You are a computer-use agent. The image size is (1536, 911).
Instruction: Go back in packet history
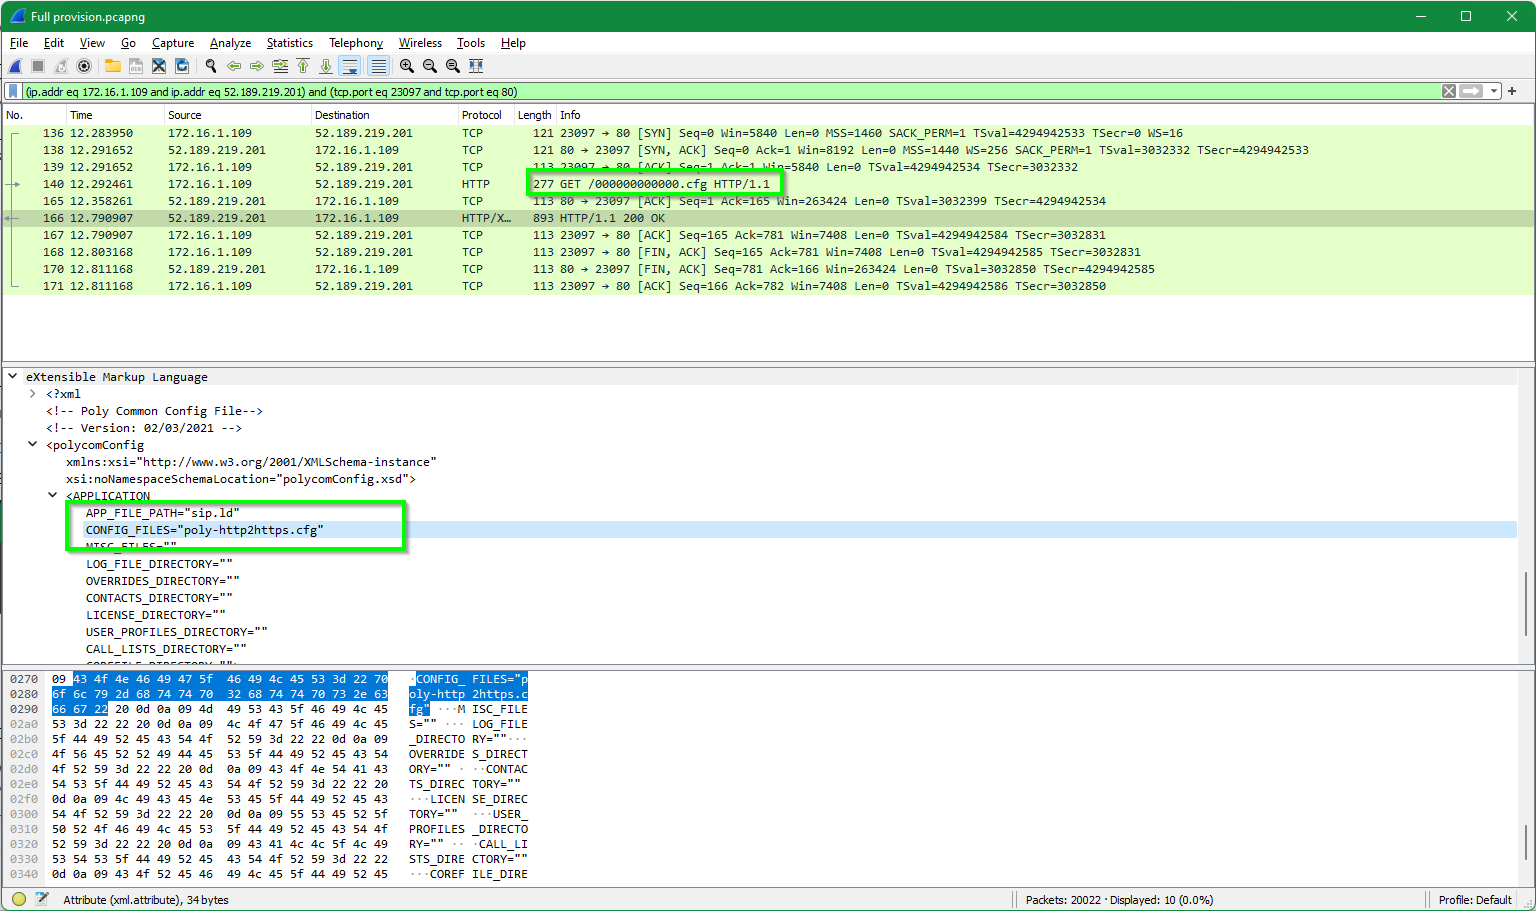234,66
